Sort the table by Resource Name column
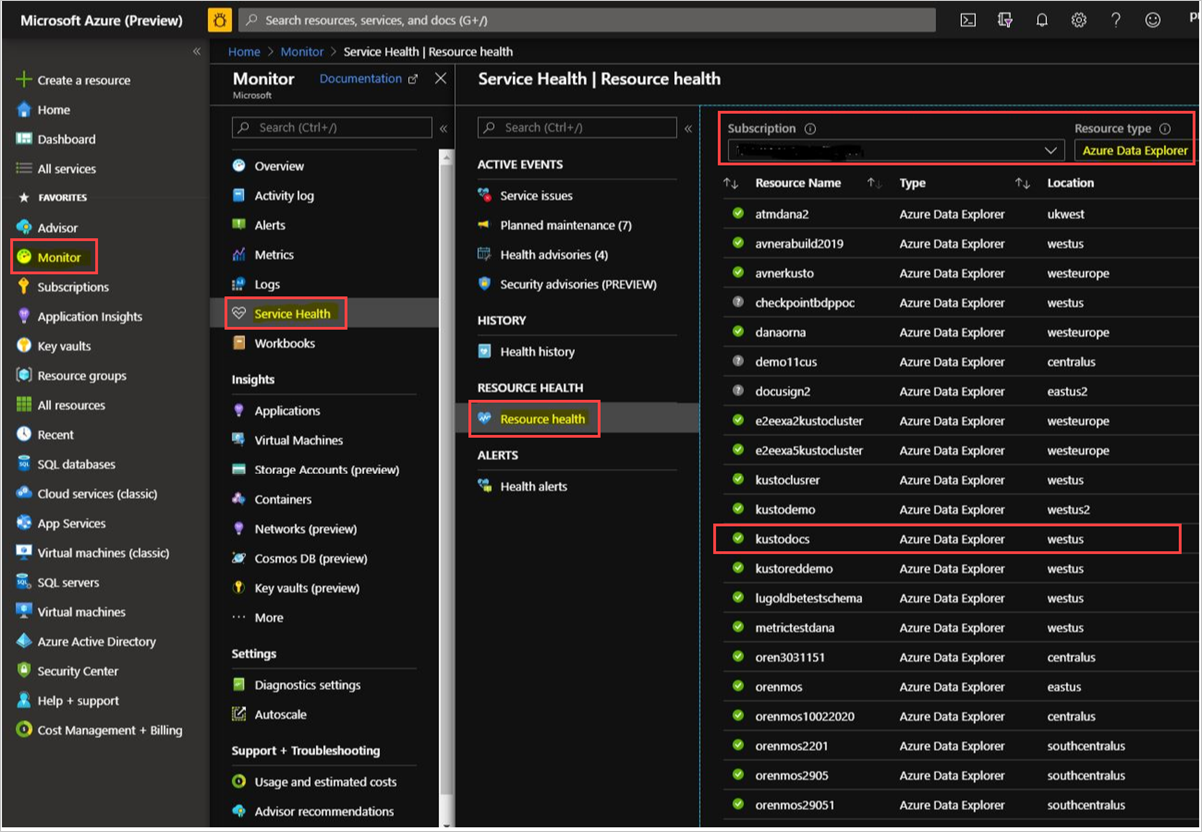 [798, 183]
